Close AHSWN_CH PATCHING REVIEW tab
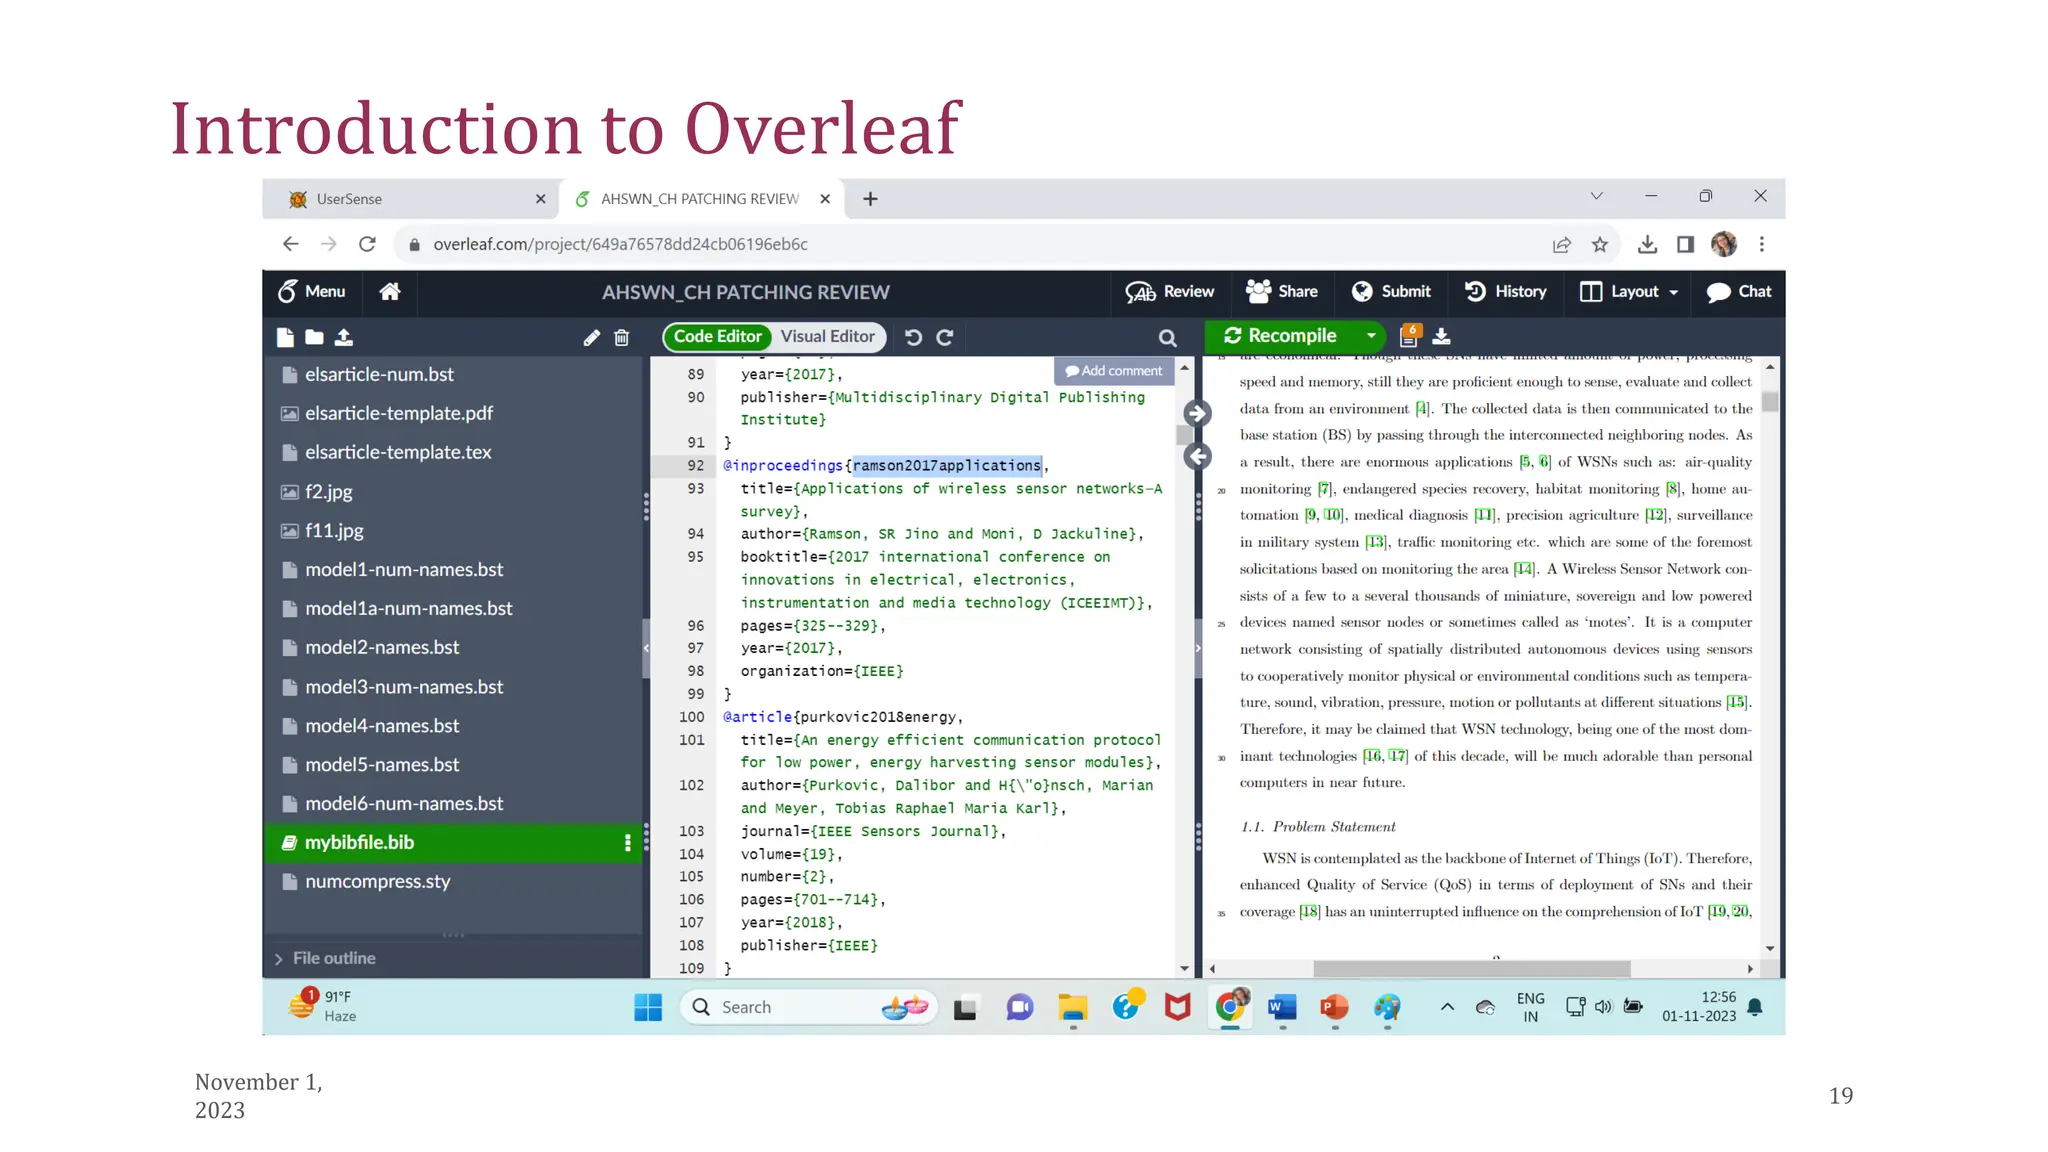Screen dimensions: 2048x1152 (x=825, y=199)
